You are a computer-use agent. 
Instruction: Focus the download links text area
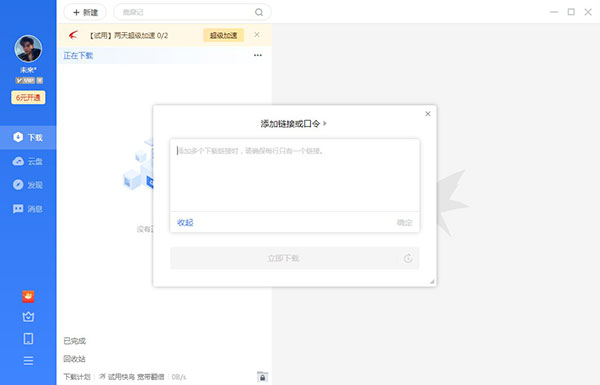click(x=295, y=175)
